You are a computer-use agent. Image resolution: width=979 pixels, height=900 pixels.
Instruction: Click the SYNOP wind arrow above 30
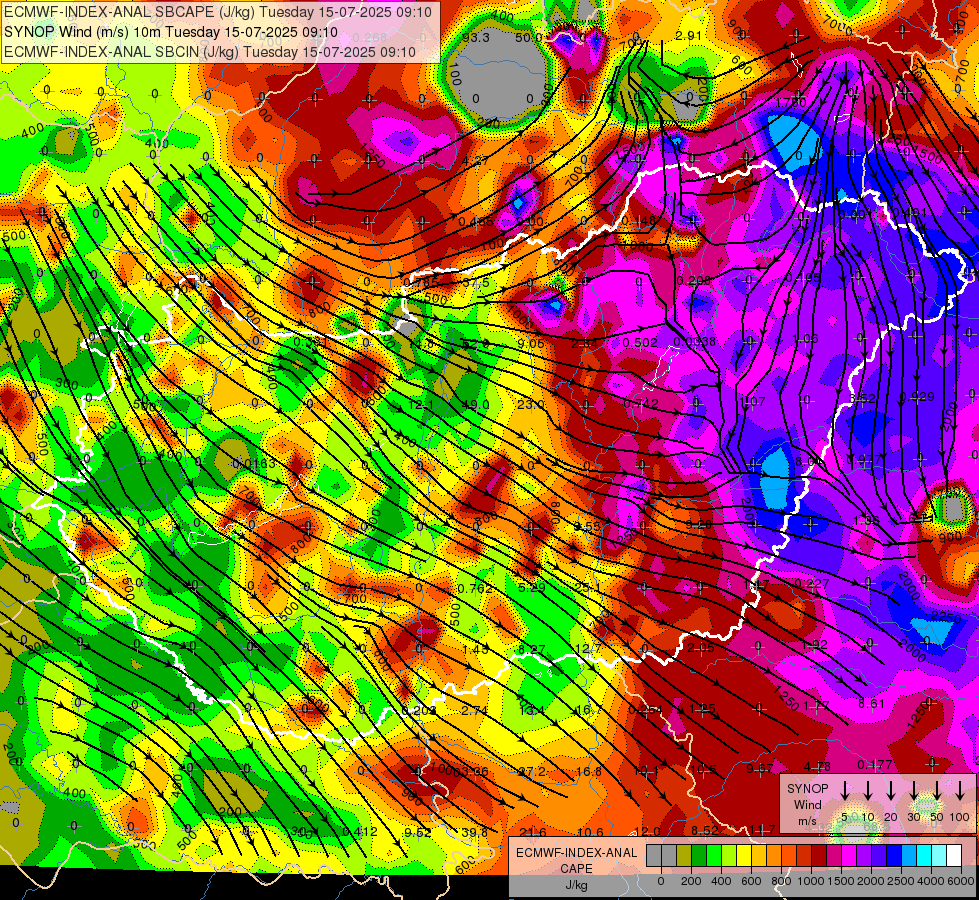pos(913,791)
